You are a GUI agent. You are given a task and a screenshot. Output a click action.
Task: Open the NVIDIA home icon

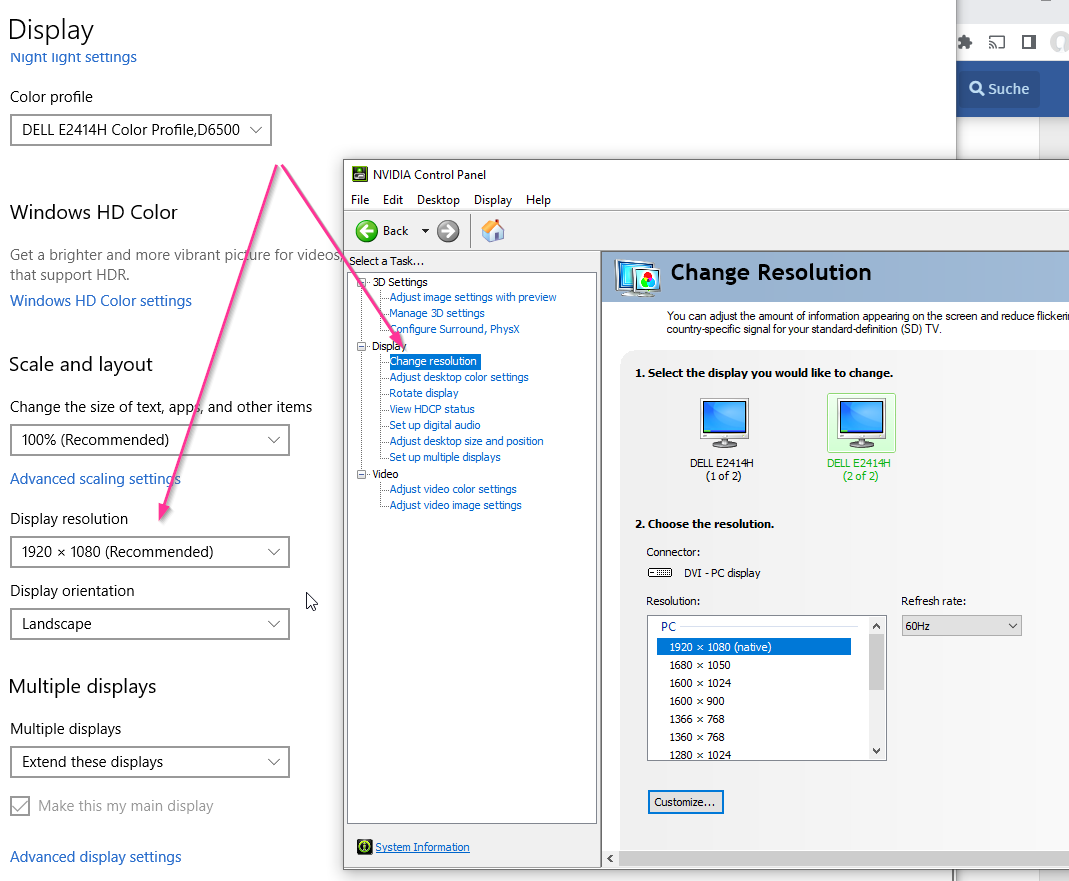493,230
